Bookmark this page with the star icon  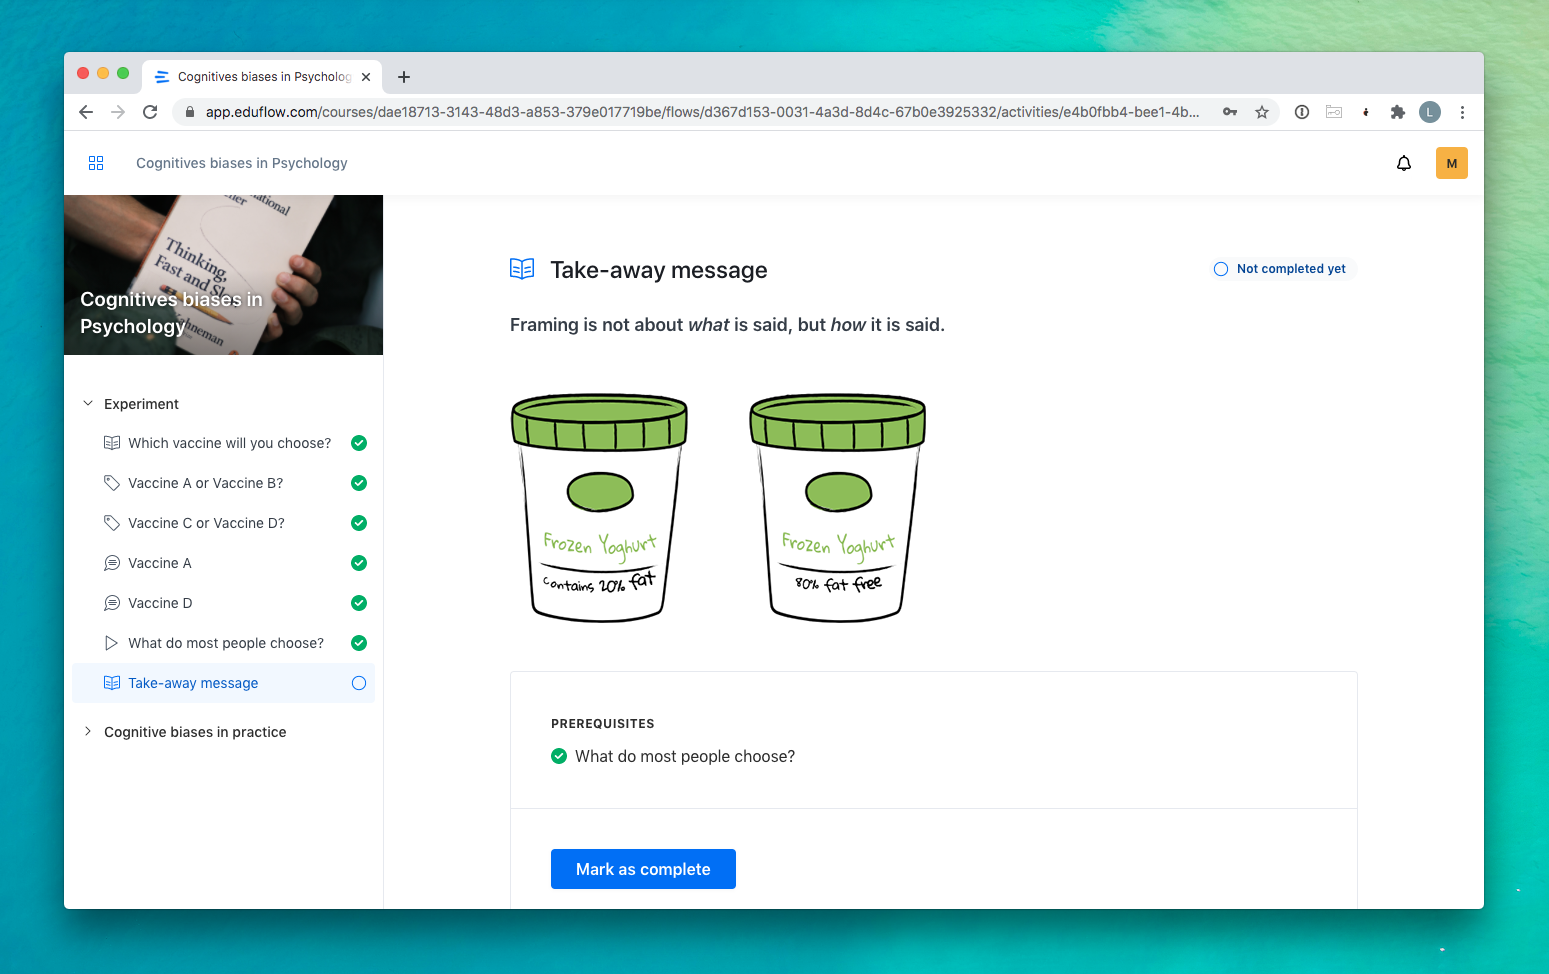[1262, 112]
